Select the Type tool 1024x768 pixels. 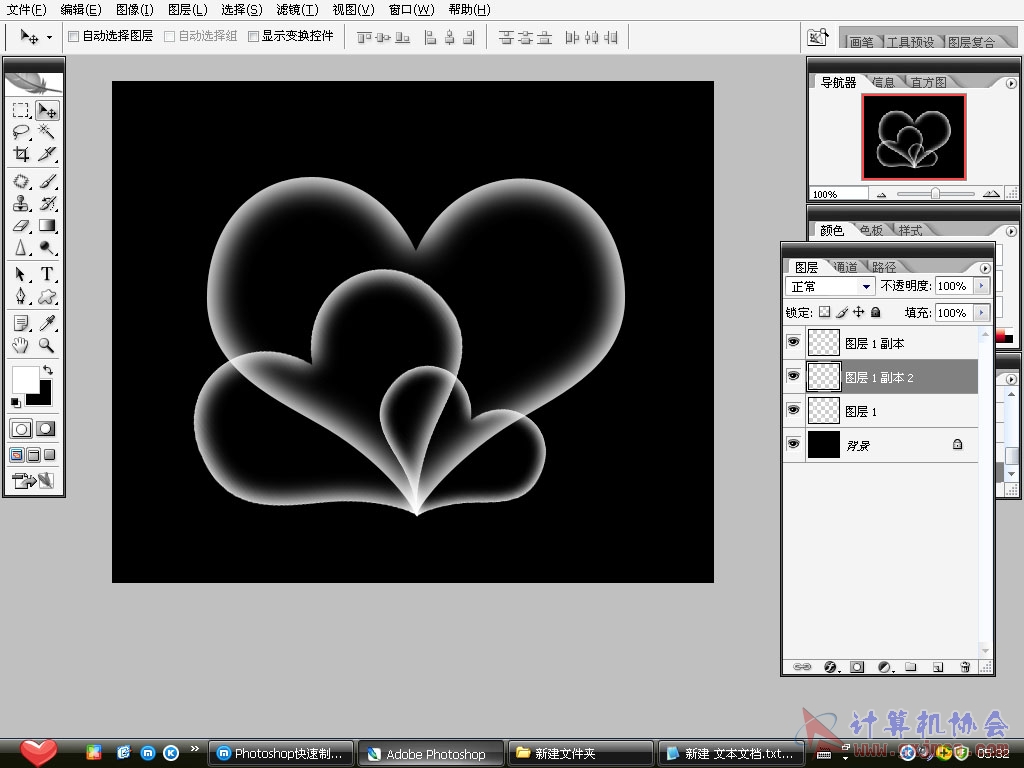46,274
